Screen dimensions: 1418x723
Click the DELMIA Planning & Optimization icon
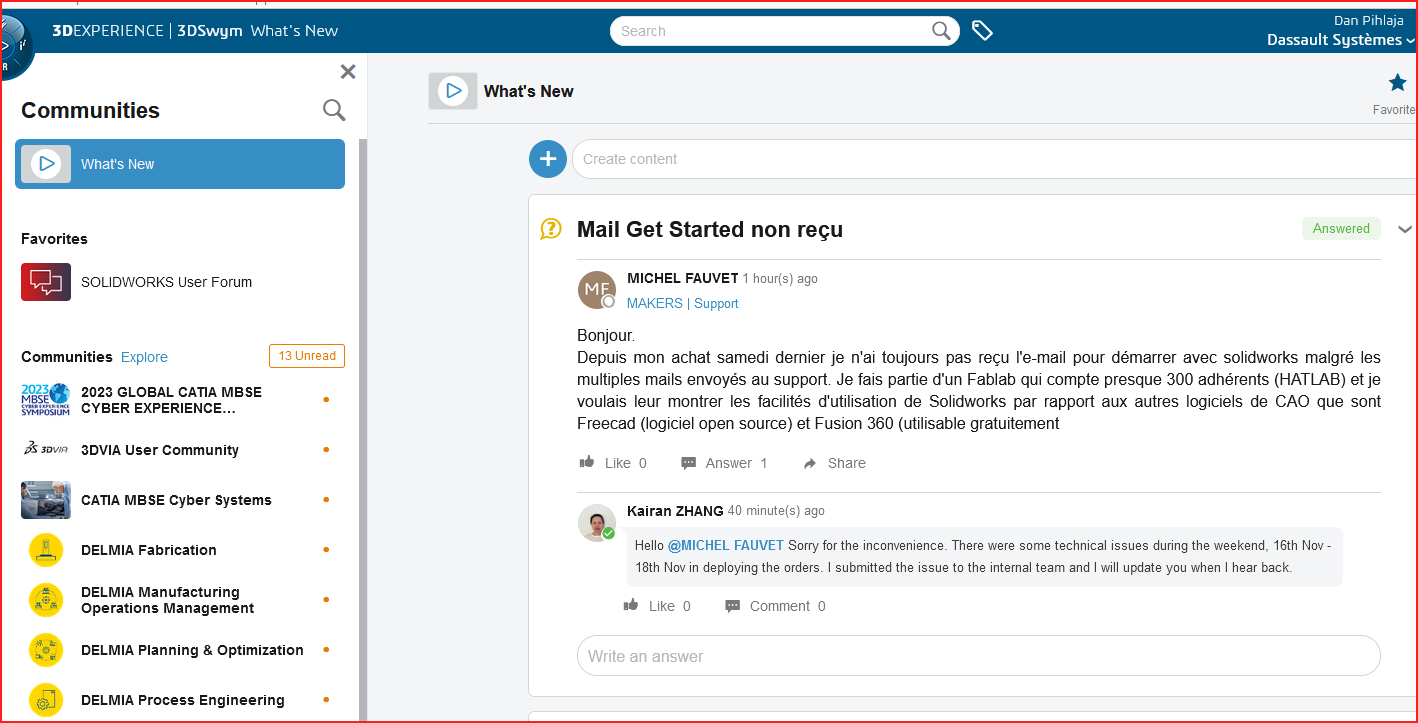point(46,650)
